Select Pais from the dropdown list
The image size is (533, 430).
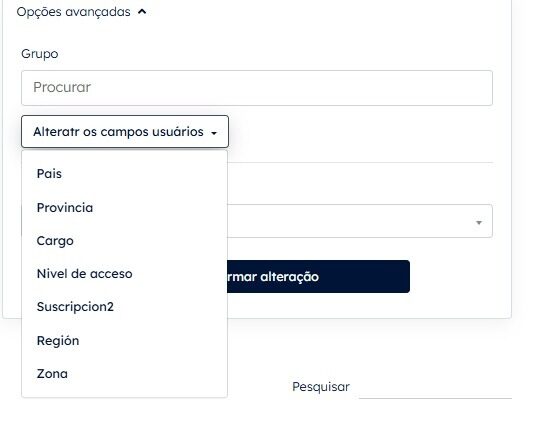click(x=49, y=174)
